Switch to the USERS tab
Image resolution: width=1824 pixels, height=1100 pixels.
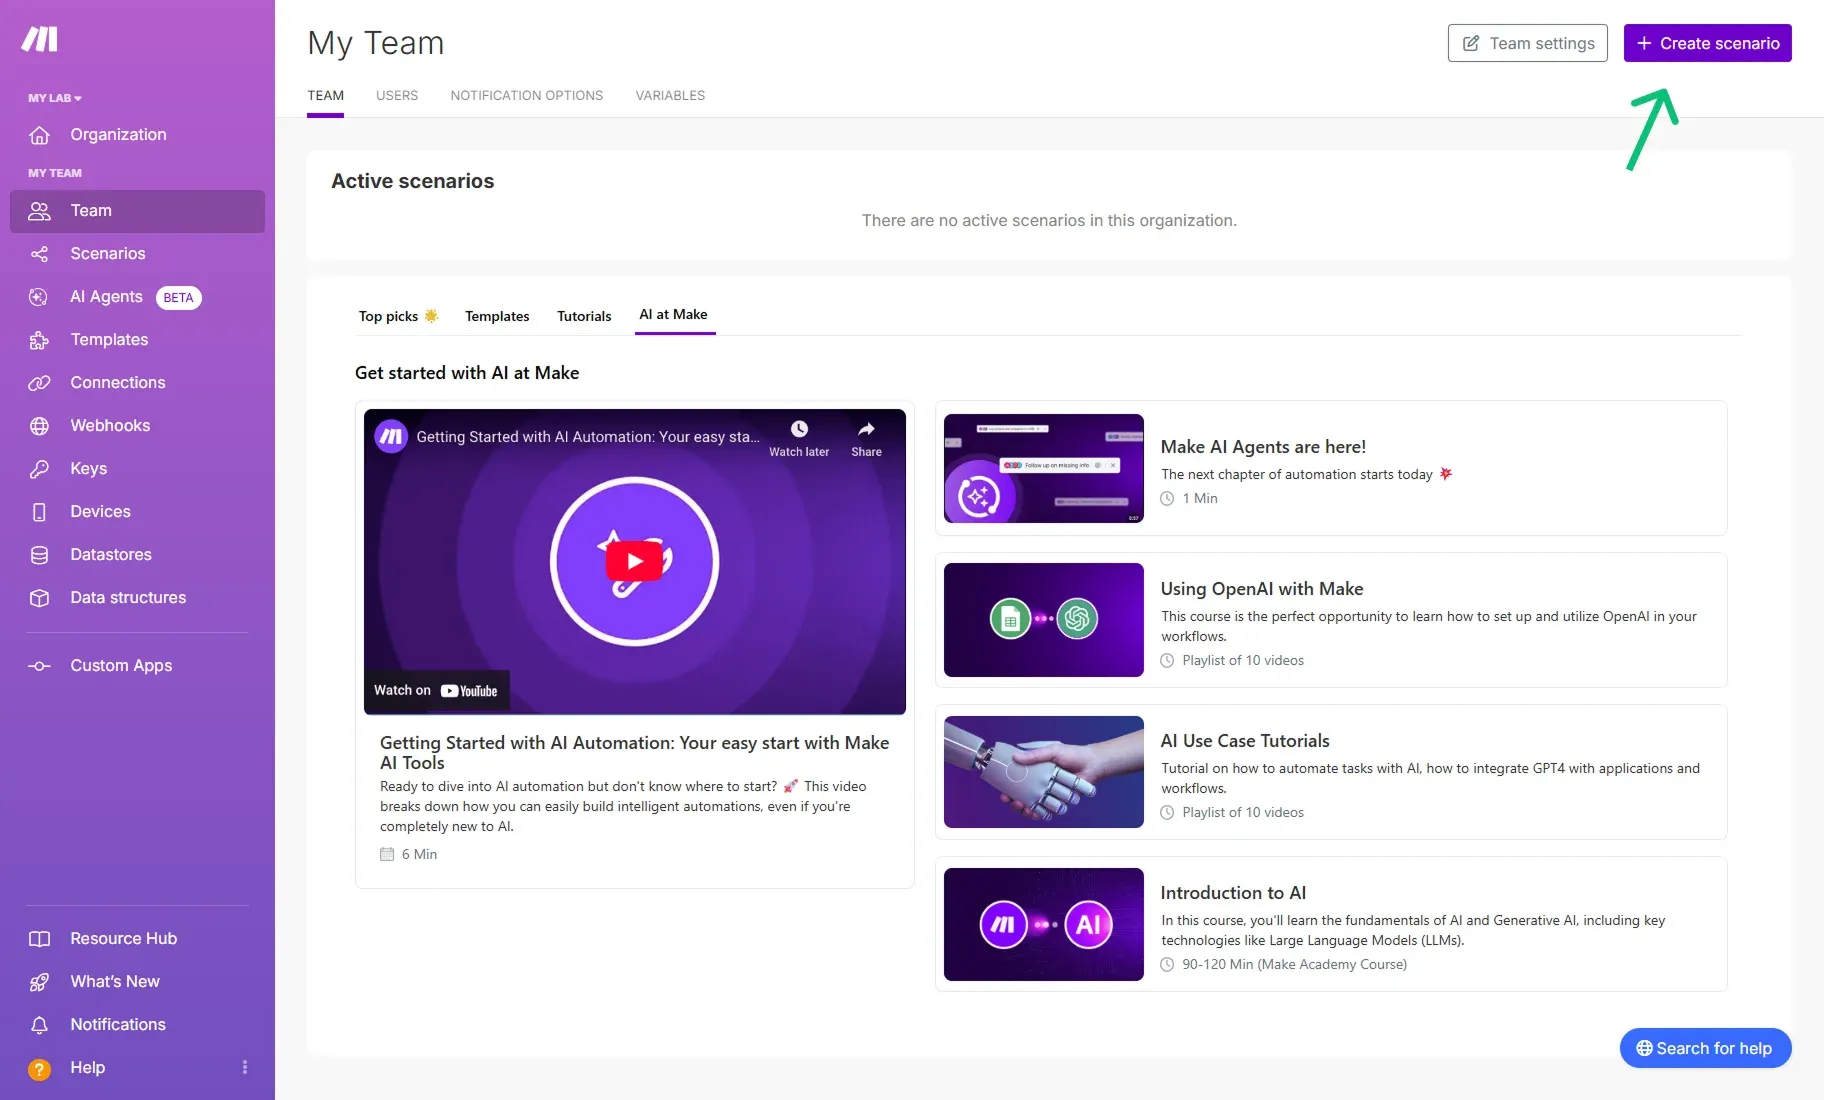click(x=397, y=96)
